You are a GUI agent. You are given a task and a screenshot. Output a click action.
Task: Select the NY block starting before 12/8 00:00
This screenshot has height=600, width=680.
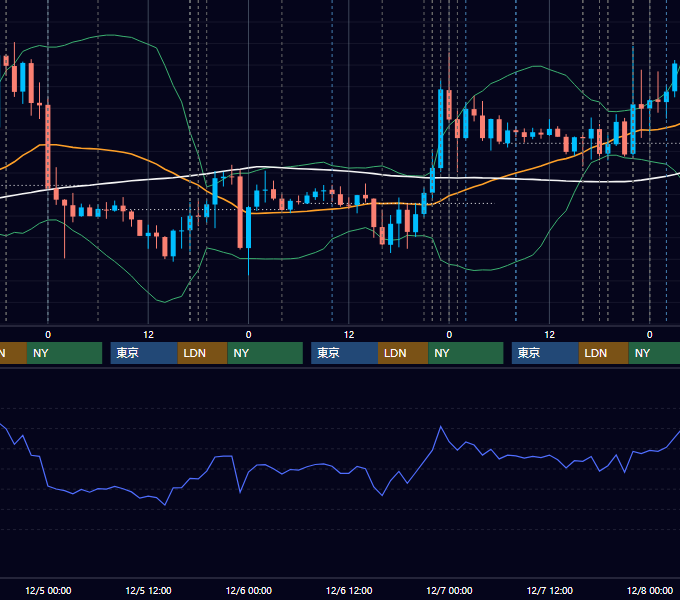[654, 353]
